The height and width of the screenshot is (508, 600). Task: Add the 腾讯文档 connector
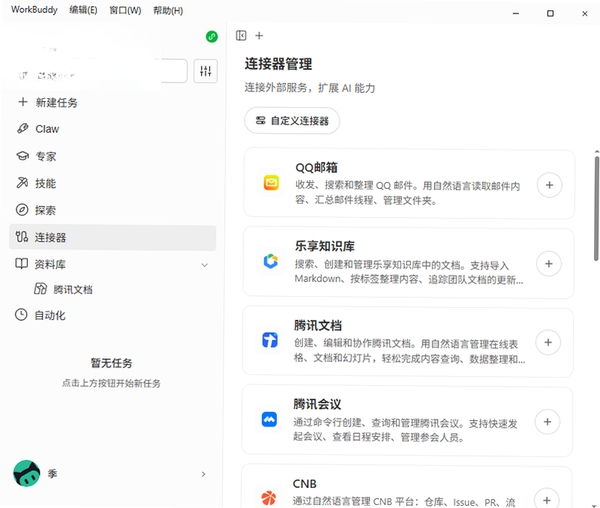tap(548, 342)
